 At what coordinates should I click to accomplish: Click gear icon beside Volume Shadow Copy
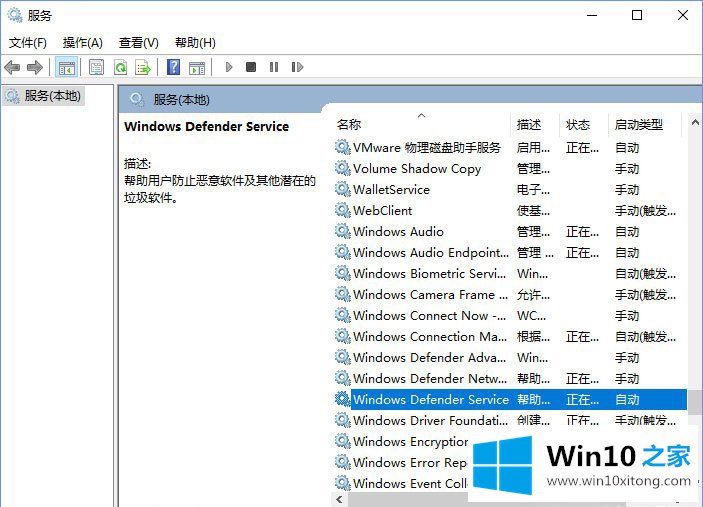(x=343, y=168)
